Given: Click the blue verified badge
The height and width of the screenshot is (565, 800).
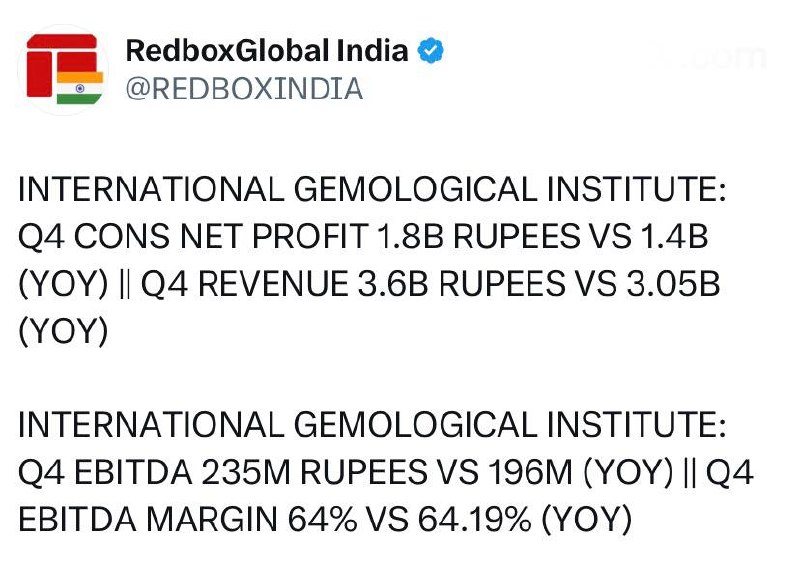Looking at the screenshot, I should 430,51.
